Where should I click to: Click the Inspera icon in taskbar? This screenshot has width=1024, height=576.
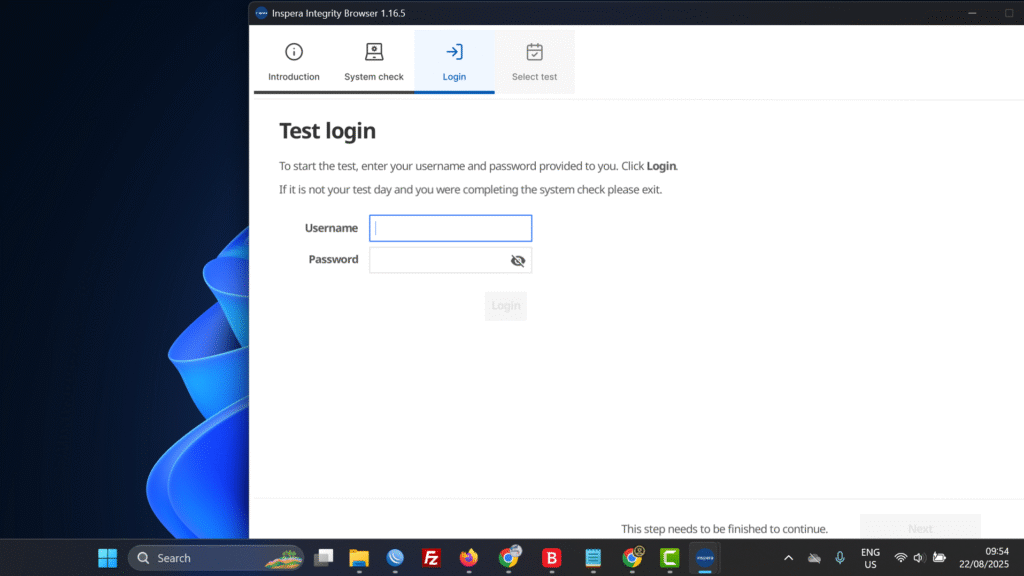(704, 558)
